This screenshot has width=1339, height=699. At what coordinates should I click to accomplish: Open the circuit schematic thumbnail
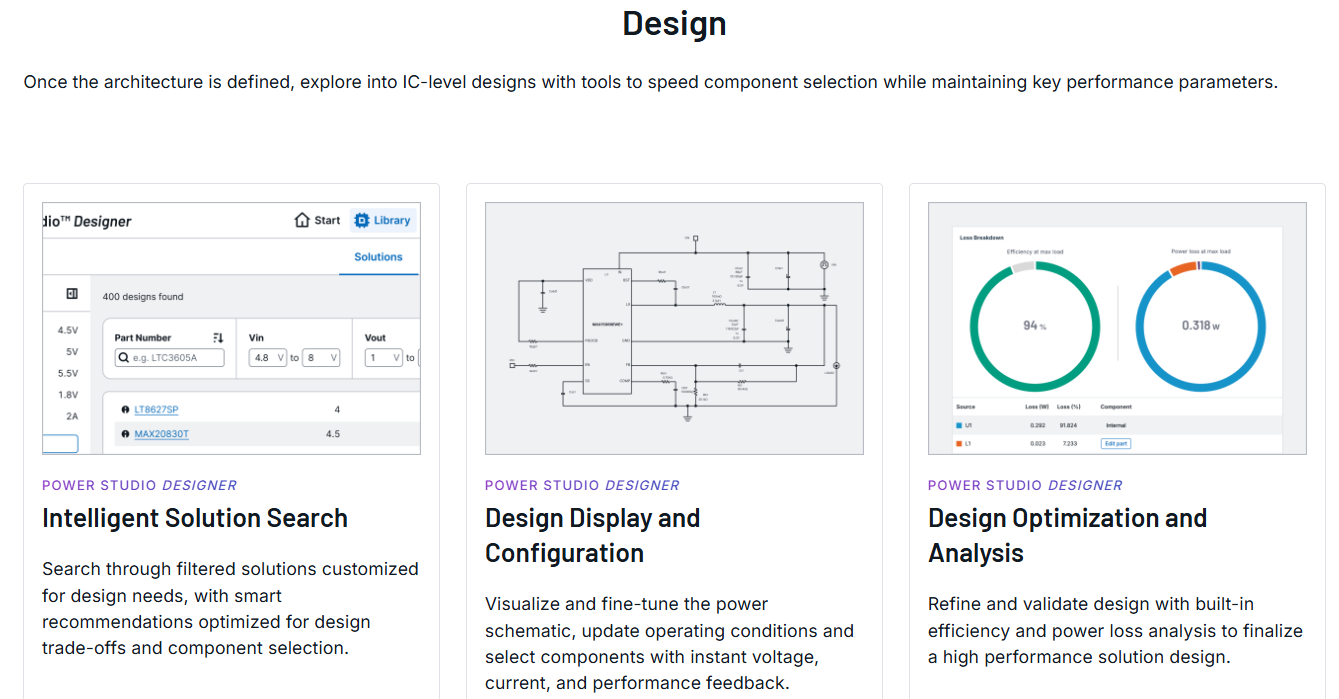(674, 329)
